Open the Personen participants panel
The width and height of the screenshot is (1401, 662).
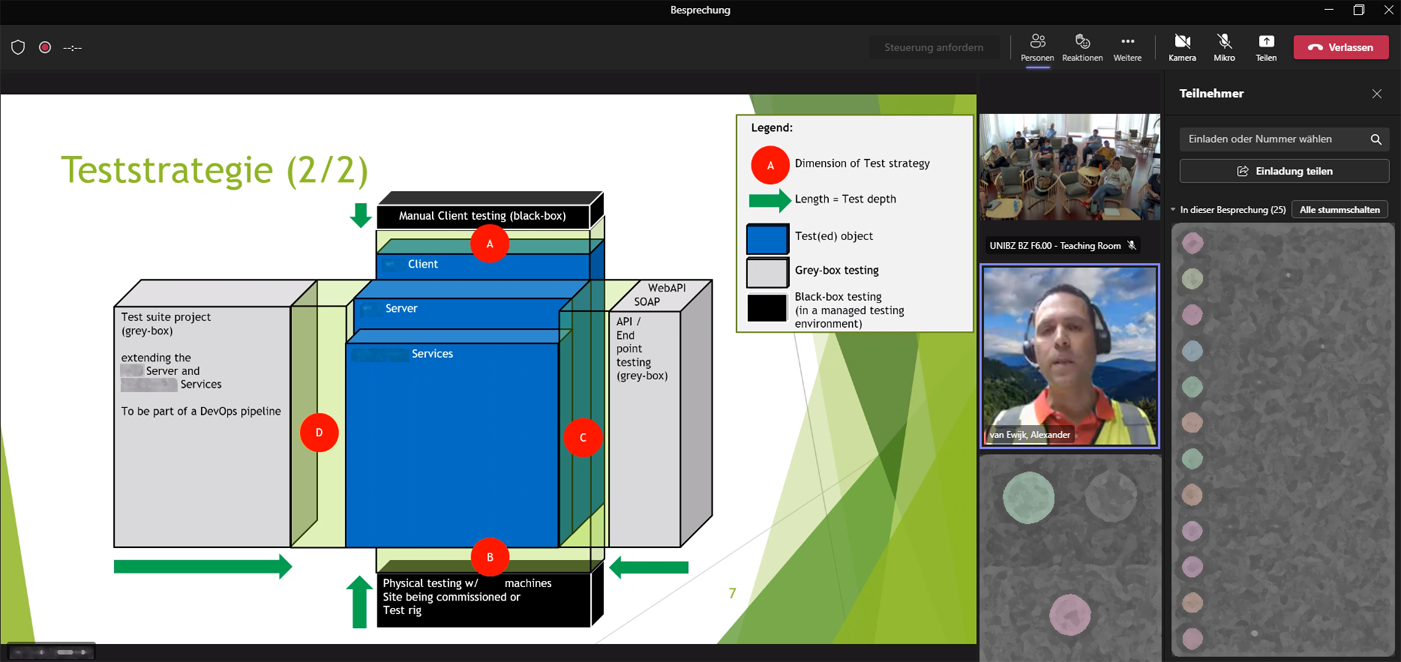1037,47
